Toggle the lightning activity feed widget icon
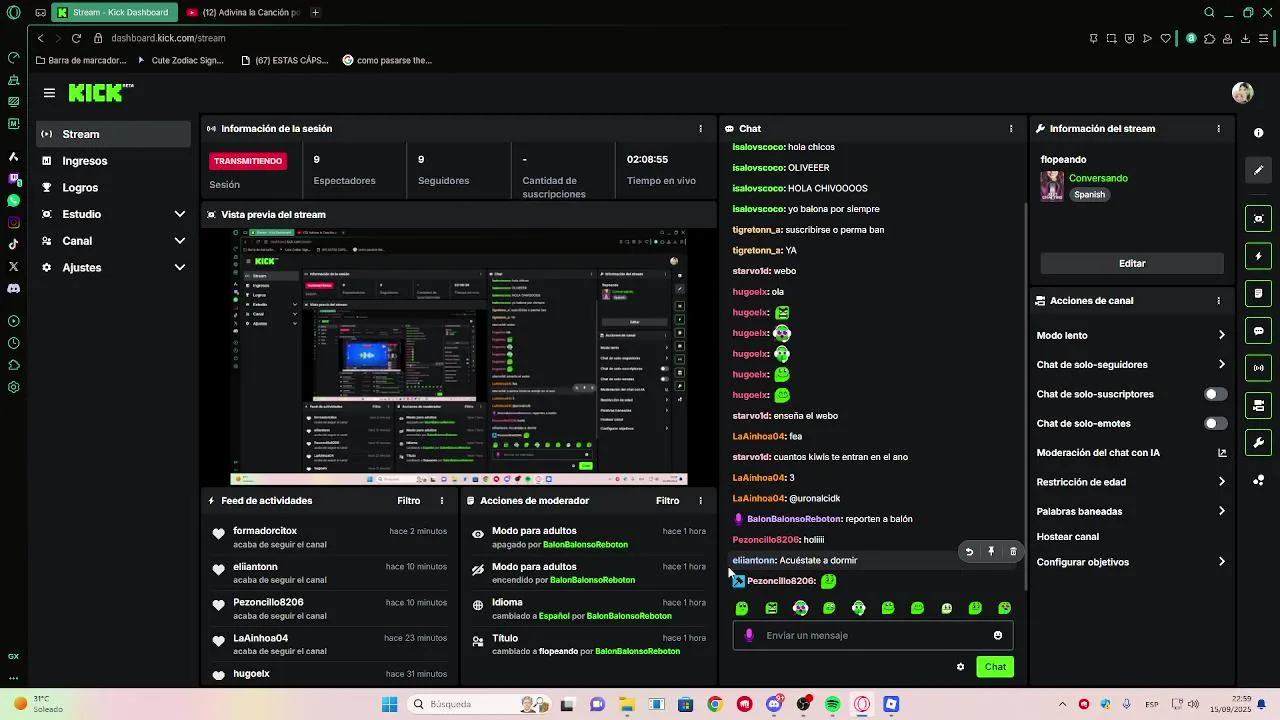Screen dimensions: 1280x720 (x=1258, y=256)
